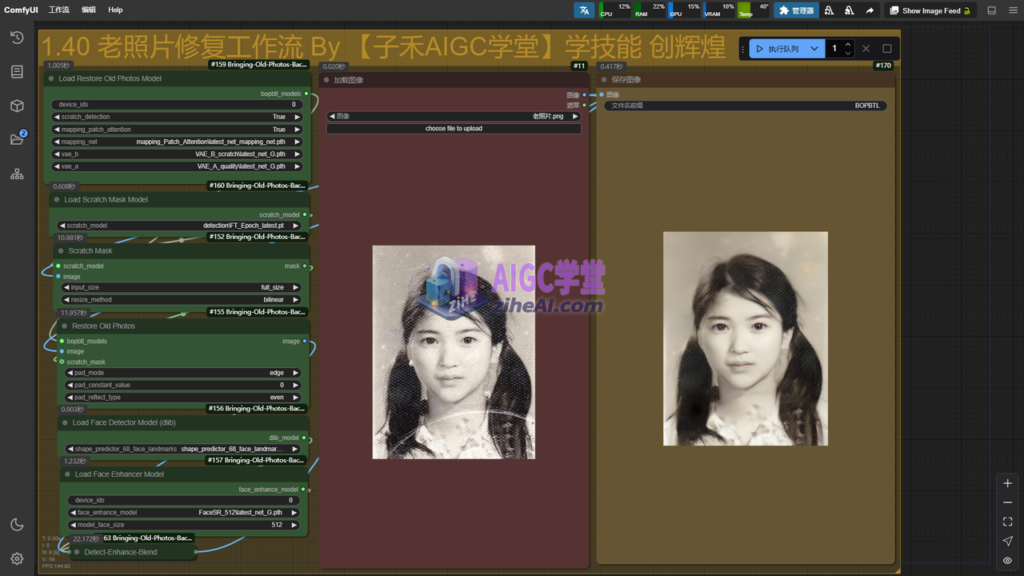Viewport: 1024px width, 576px height.
Task: Zoom in with the plus canvas icon
Action: [1008, 483]
